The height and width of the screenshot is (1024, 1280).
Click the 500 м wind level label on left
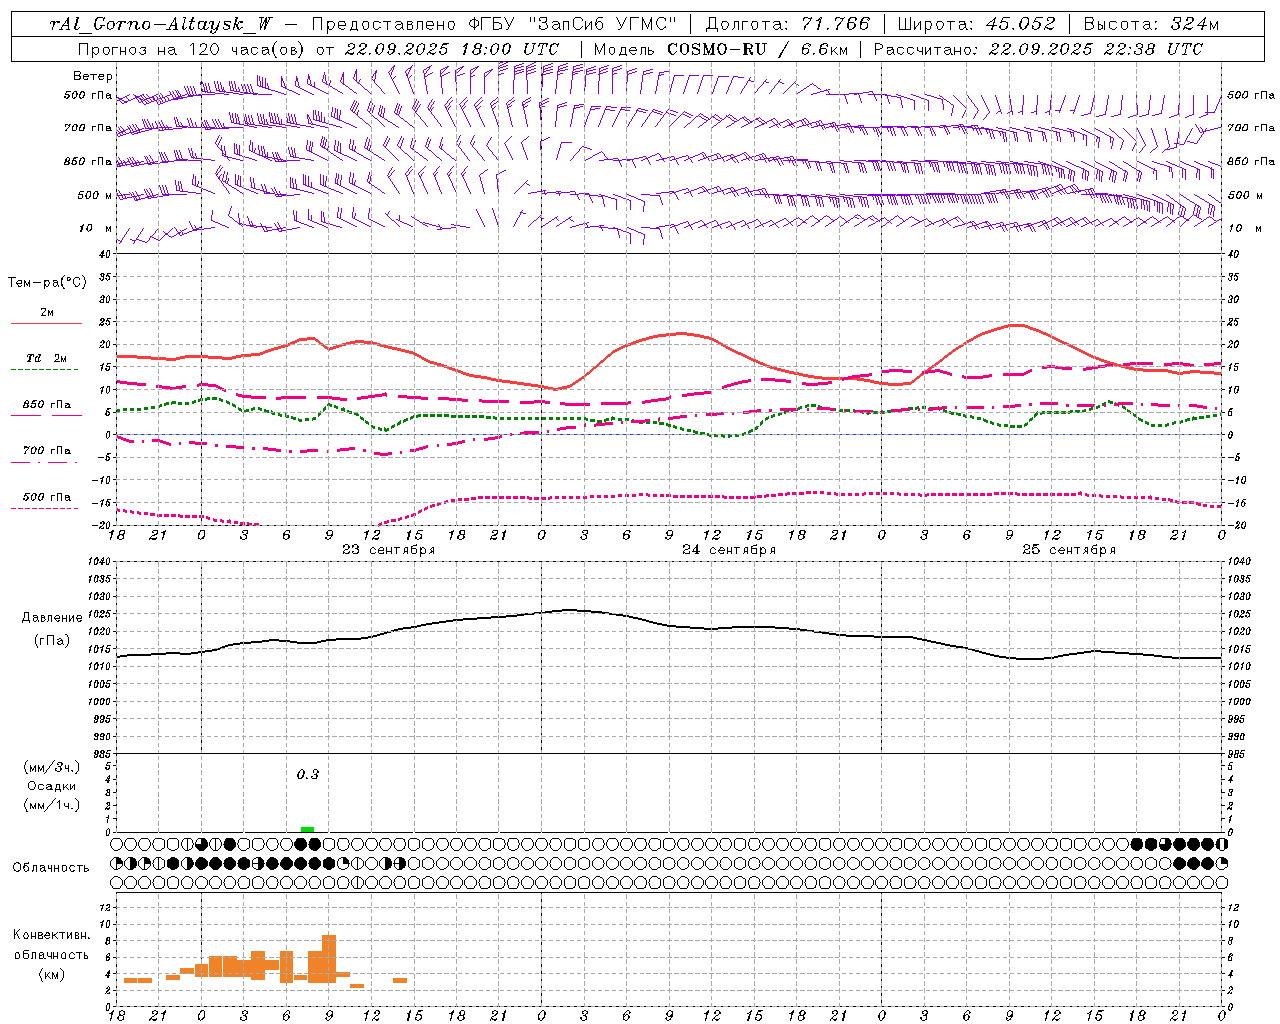tap(96, 196)
